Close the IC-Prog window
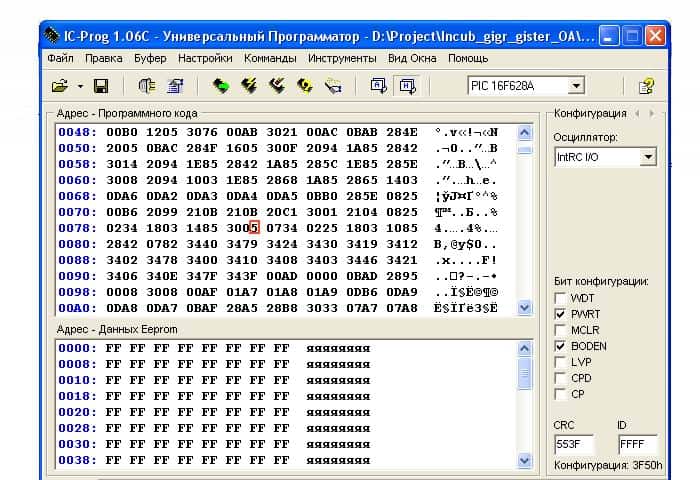This screenshot has height=480, width=700. click(655, 36)
